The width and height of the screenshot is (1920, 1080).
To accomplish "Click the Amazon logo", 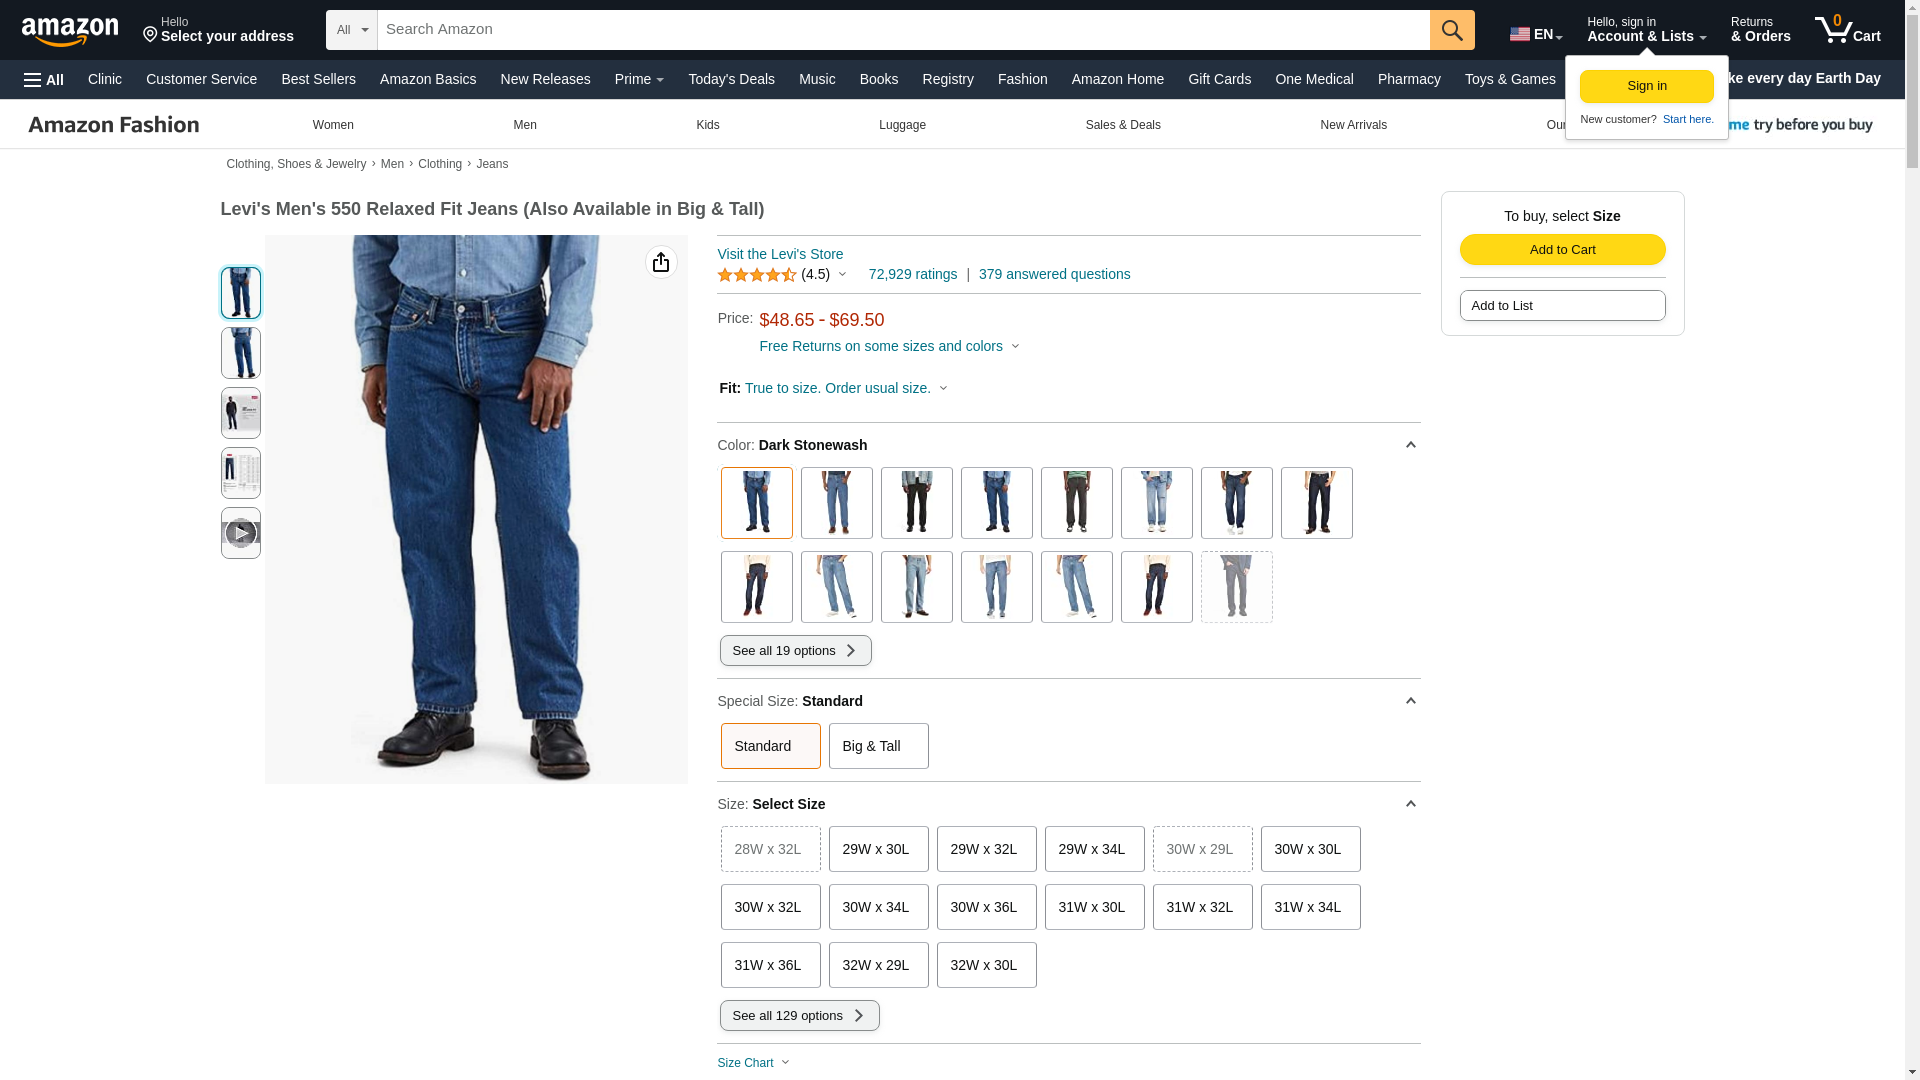I will click(x=70, y=32).
